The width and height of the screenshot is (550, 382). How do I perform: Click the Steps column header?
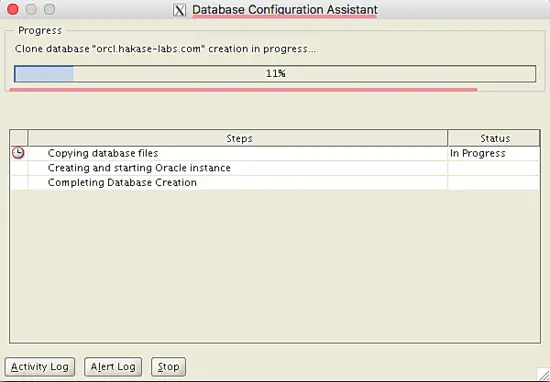(238, 138)
